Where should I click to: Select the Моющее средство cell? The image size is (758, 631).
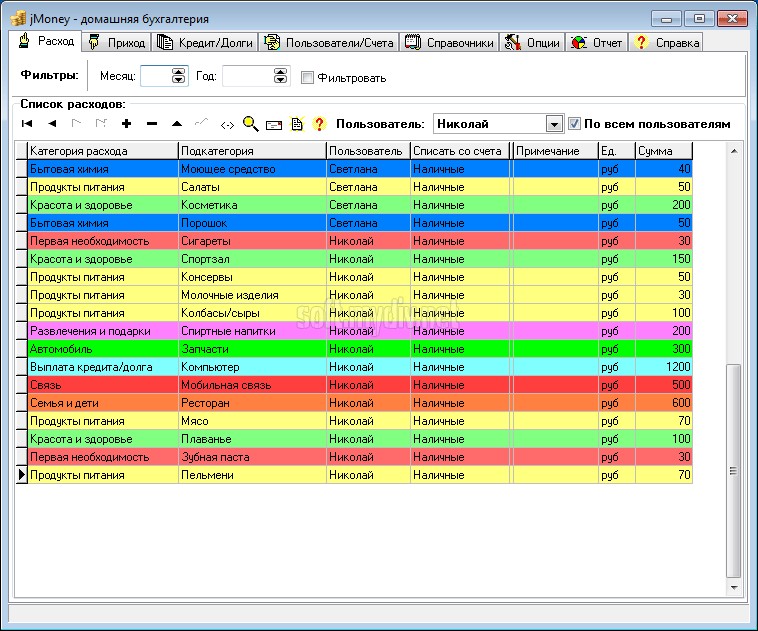coord(252,169)
